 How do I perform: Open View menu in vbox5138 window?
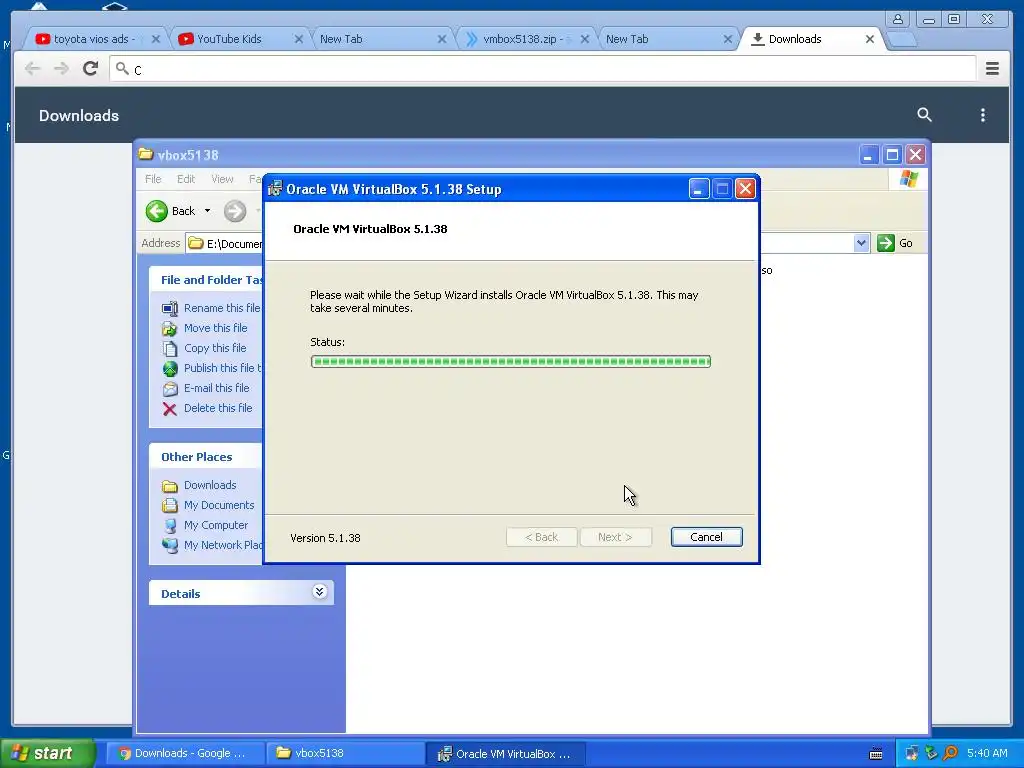[x=222, y=179]
